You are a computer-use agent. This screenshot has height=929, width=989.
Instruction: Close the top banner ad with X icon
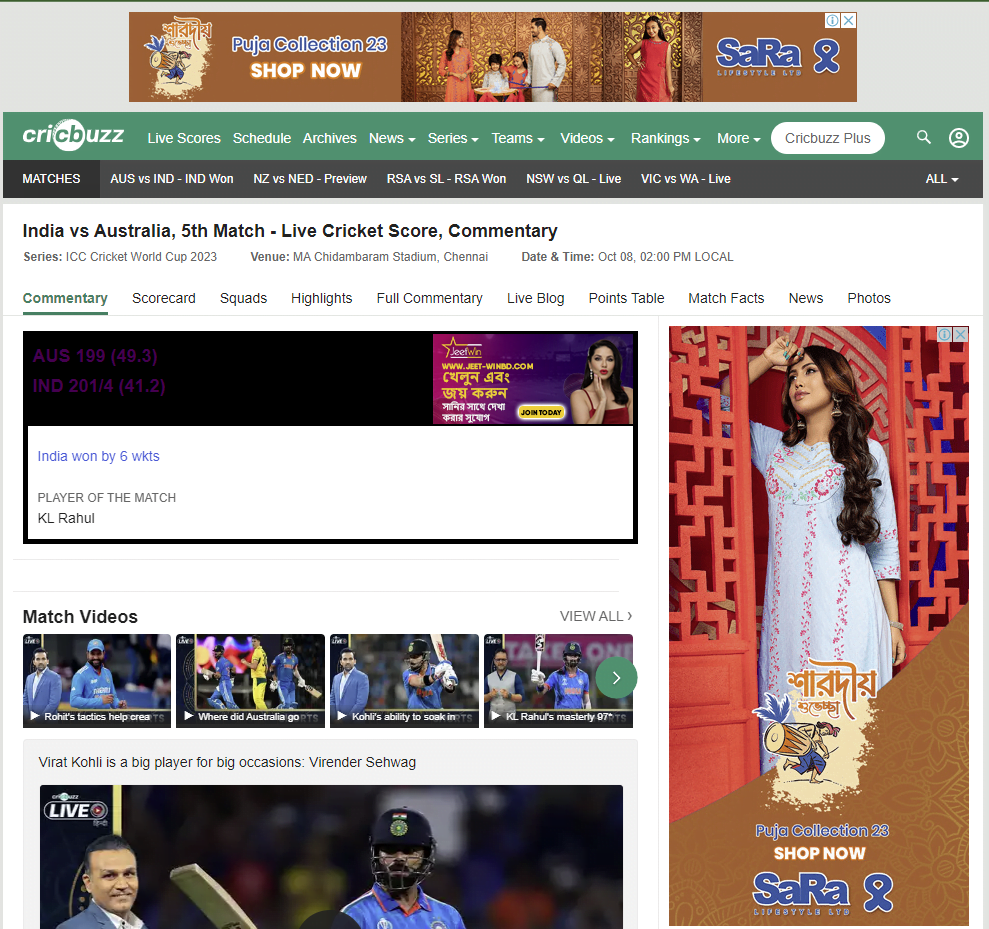coord(849,20)
